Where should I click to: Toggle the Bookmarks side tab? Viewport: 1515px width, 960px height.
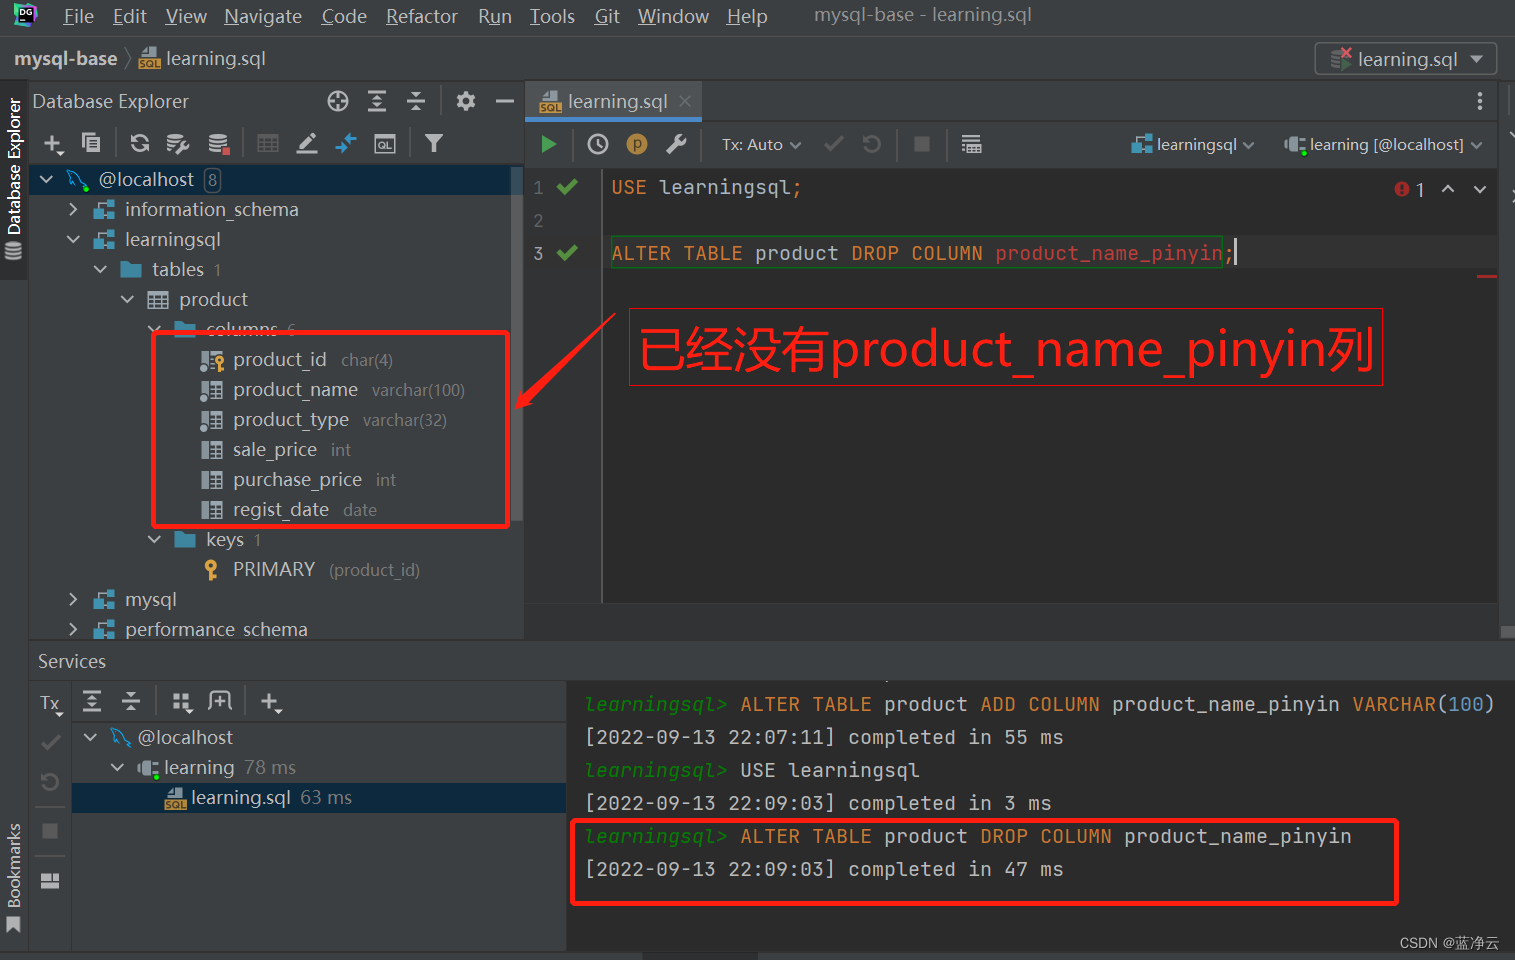pyautogui.click(x=14, y=877)
